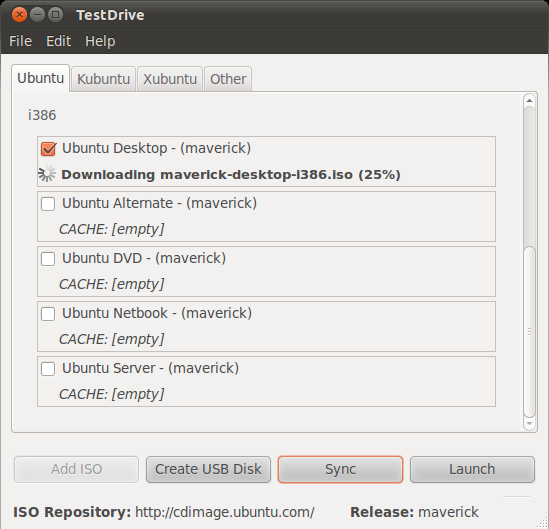The height and width of the screenshot is (529, 549).
Task: Switch to the Kubuntu tab
Action: pos(103,79)
